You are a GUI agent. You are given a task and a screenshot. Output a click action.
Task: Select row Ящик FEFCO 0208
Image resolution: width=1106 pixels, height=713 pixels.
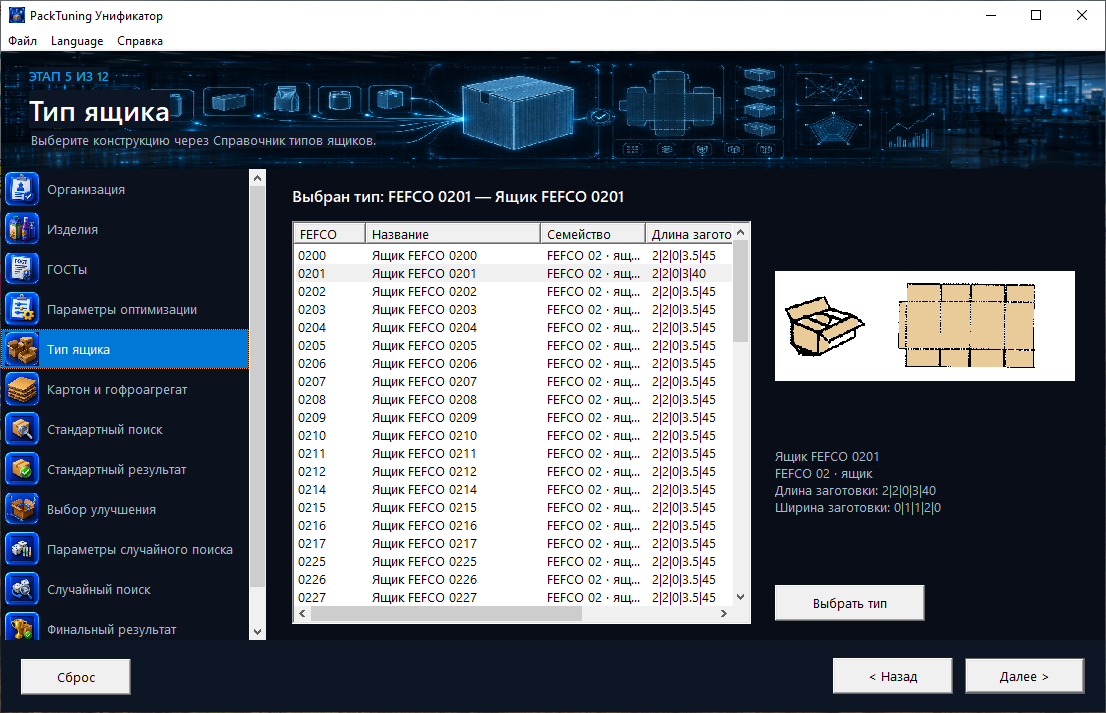pos(513,399)
